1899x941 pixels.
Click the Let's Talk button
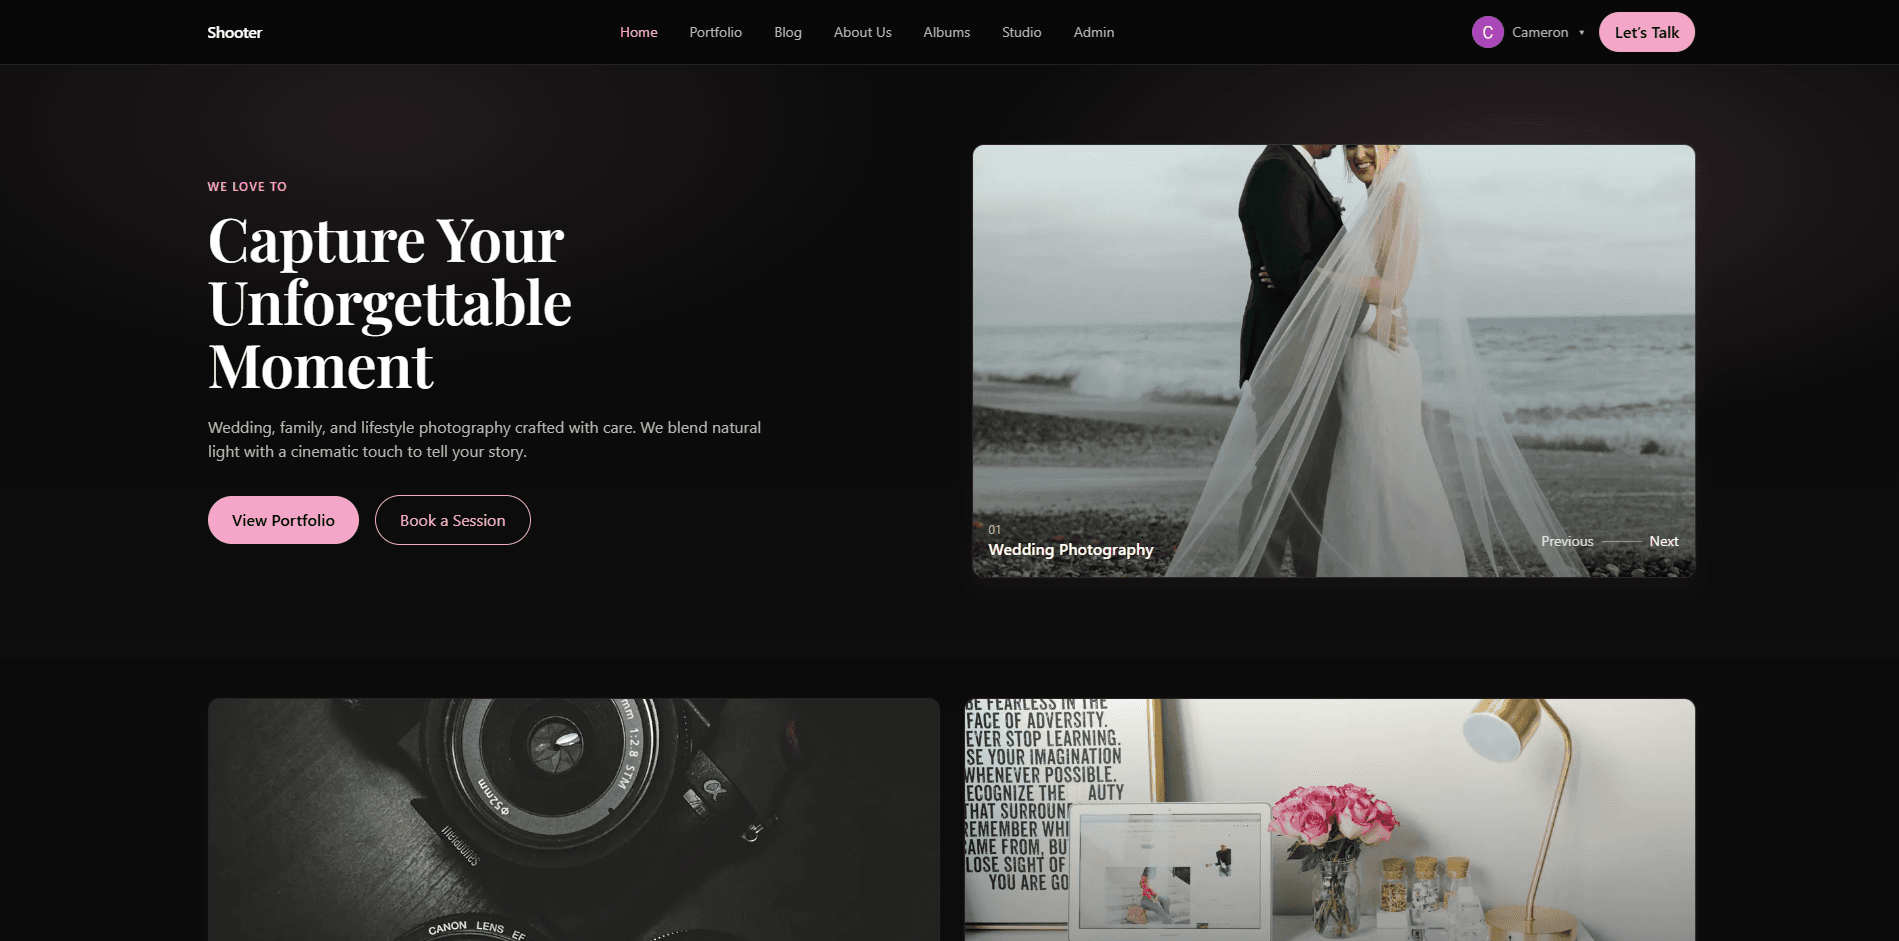click(x=1645, y=31)
